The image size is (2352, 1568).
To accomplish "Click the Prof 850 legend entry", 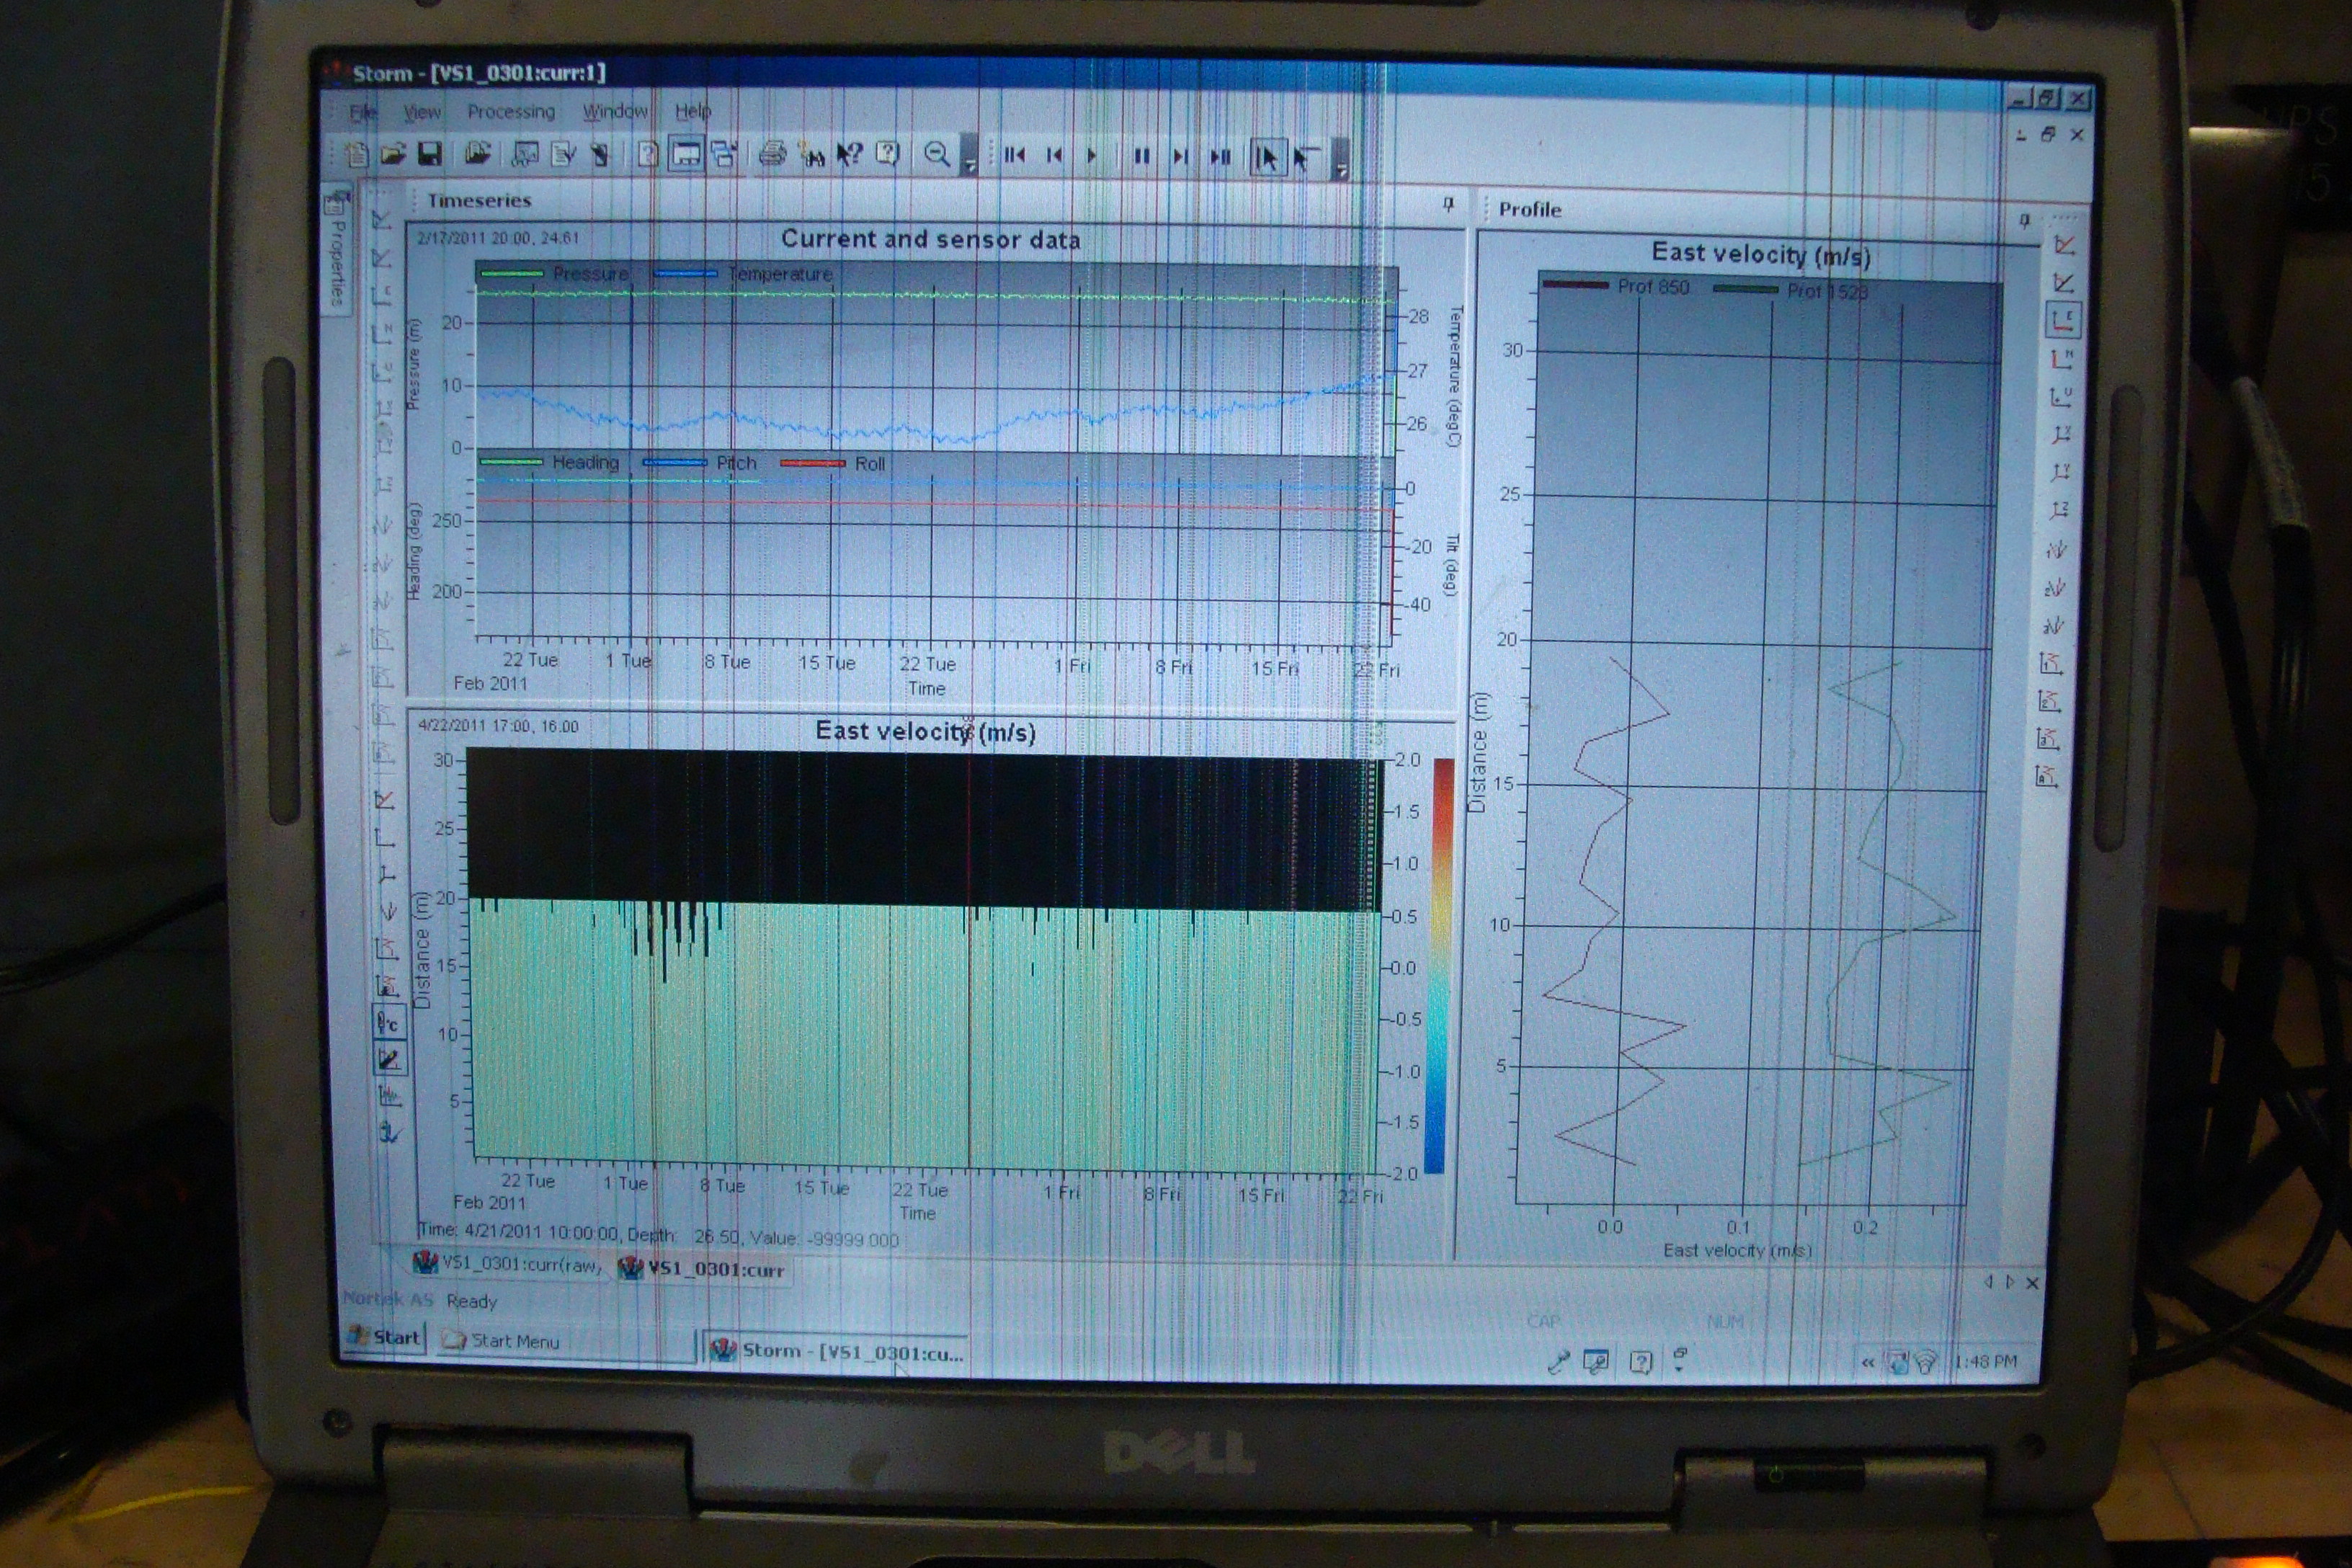I will [x=1616, y=287].
